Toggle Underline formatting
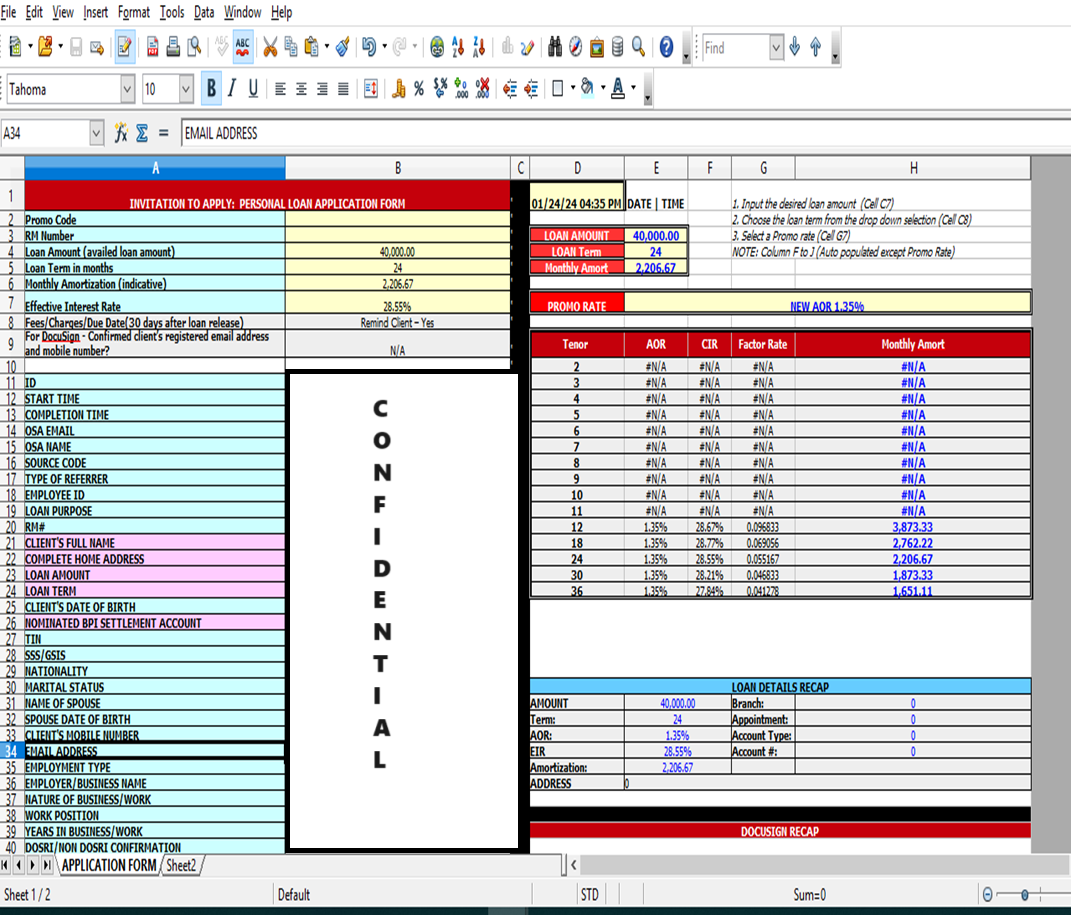 253,89
